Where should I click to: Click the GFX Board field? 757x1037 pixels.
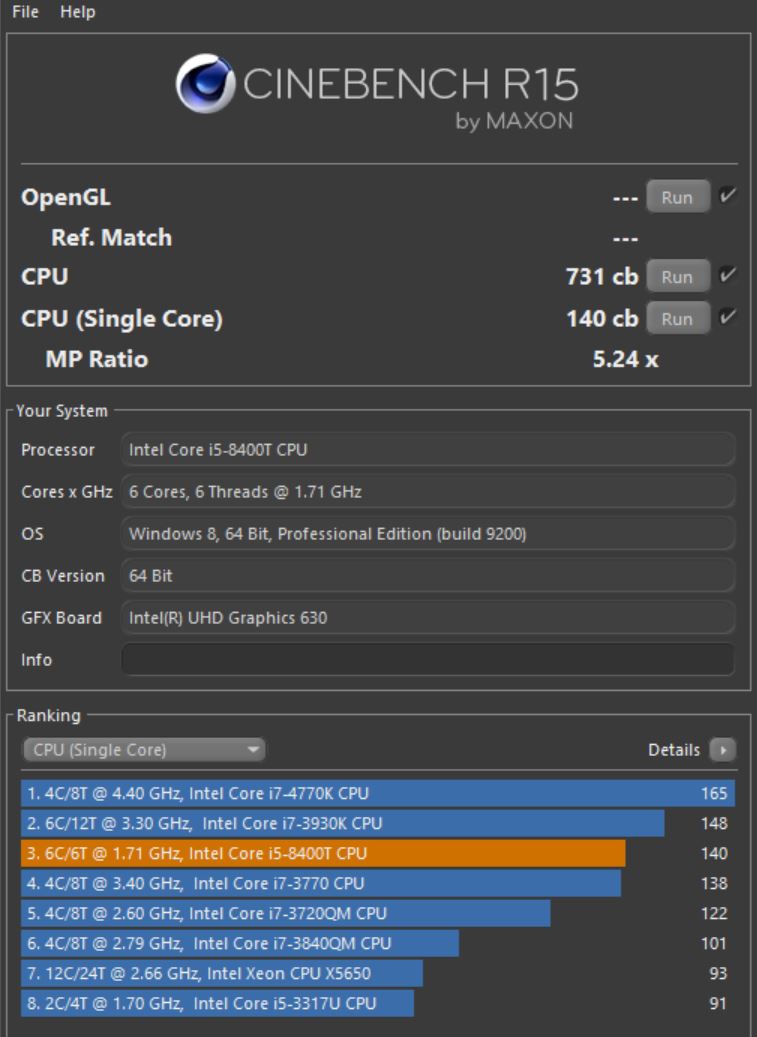[427, 618]
